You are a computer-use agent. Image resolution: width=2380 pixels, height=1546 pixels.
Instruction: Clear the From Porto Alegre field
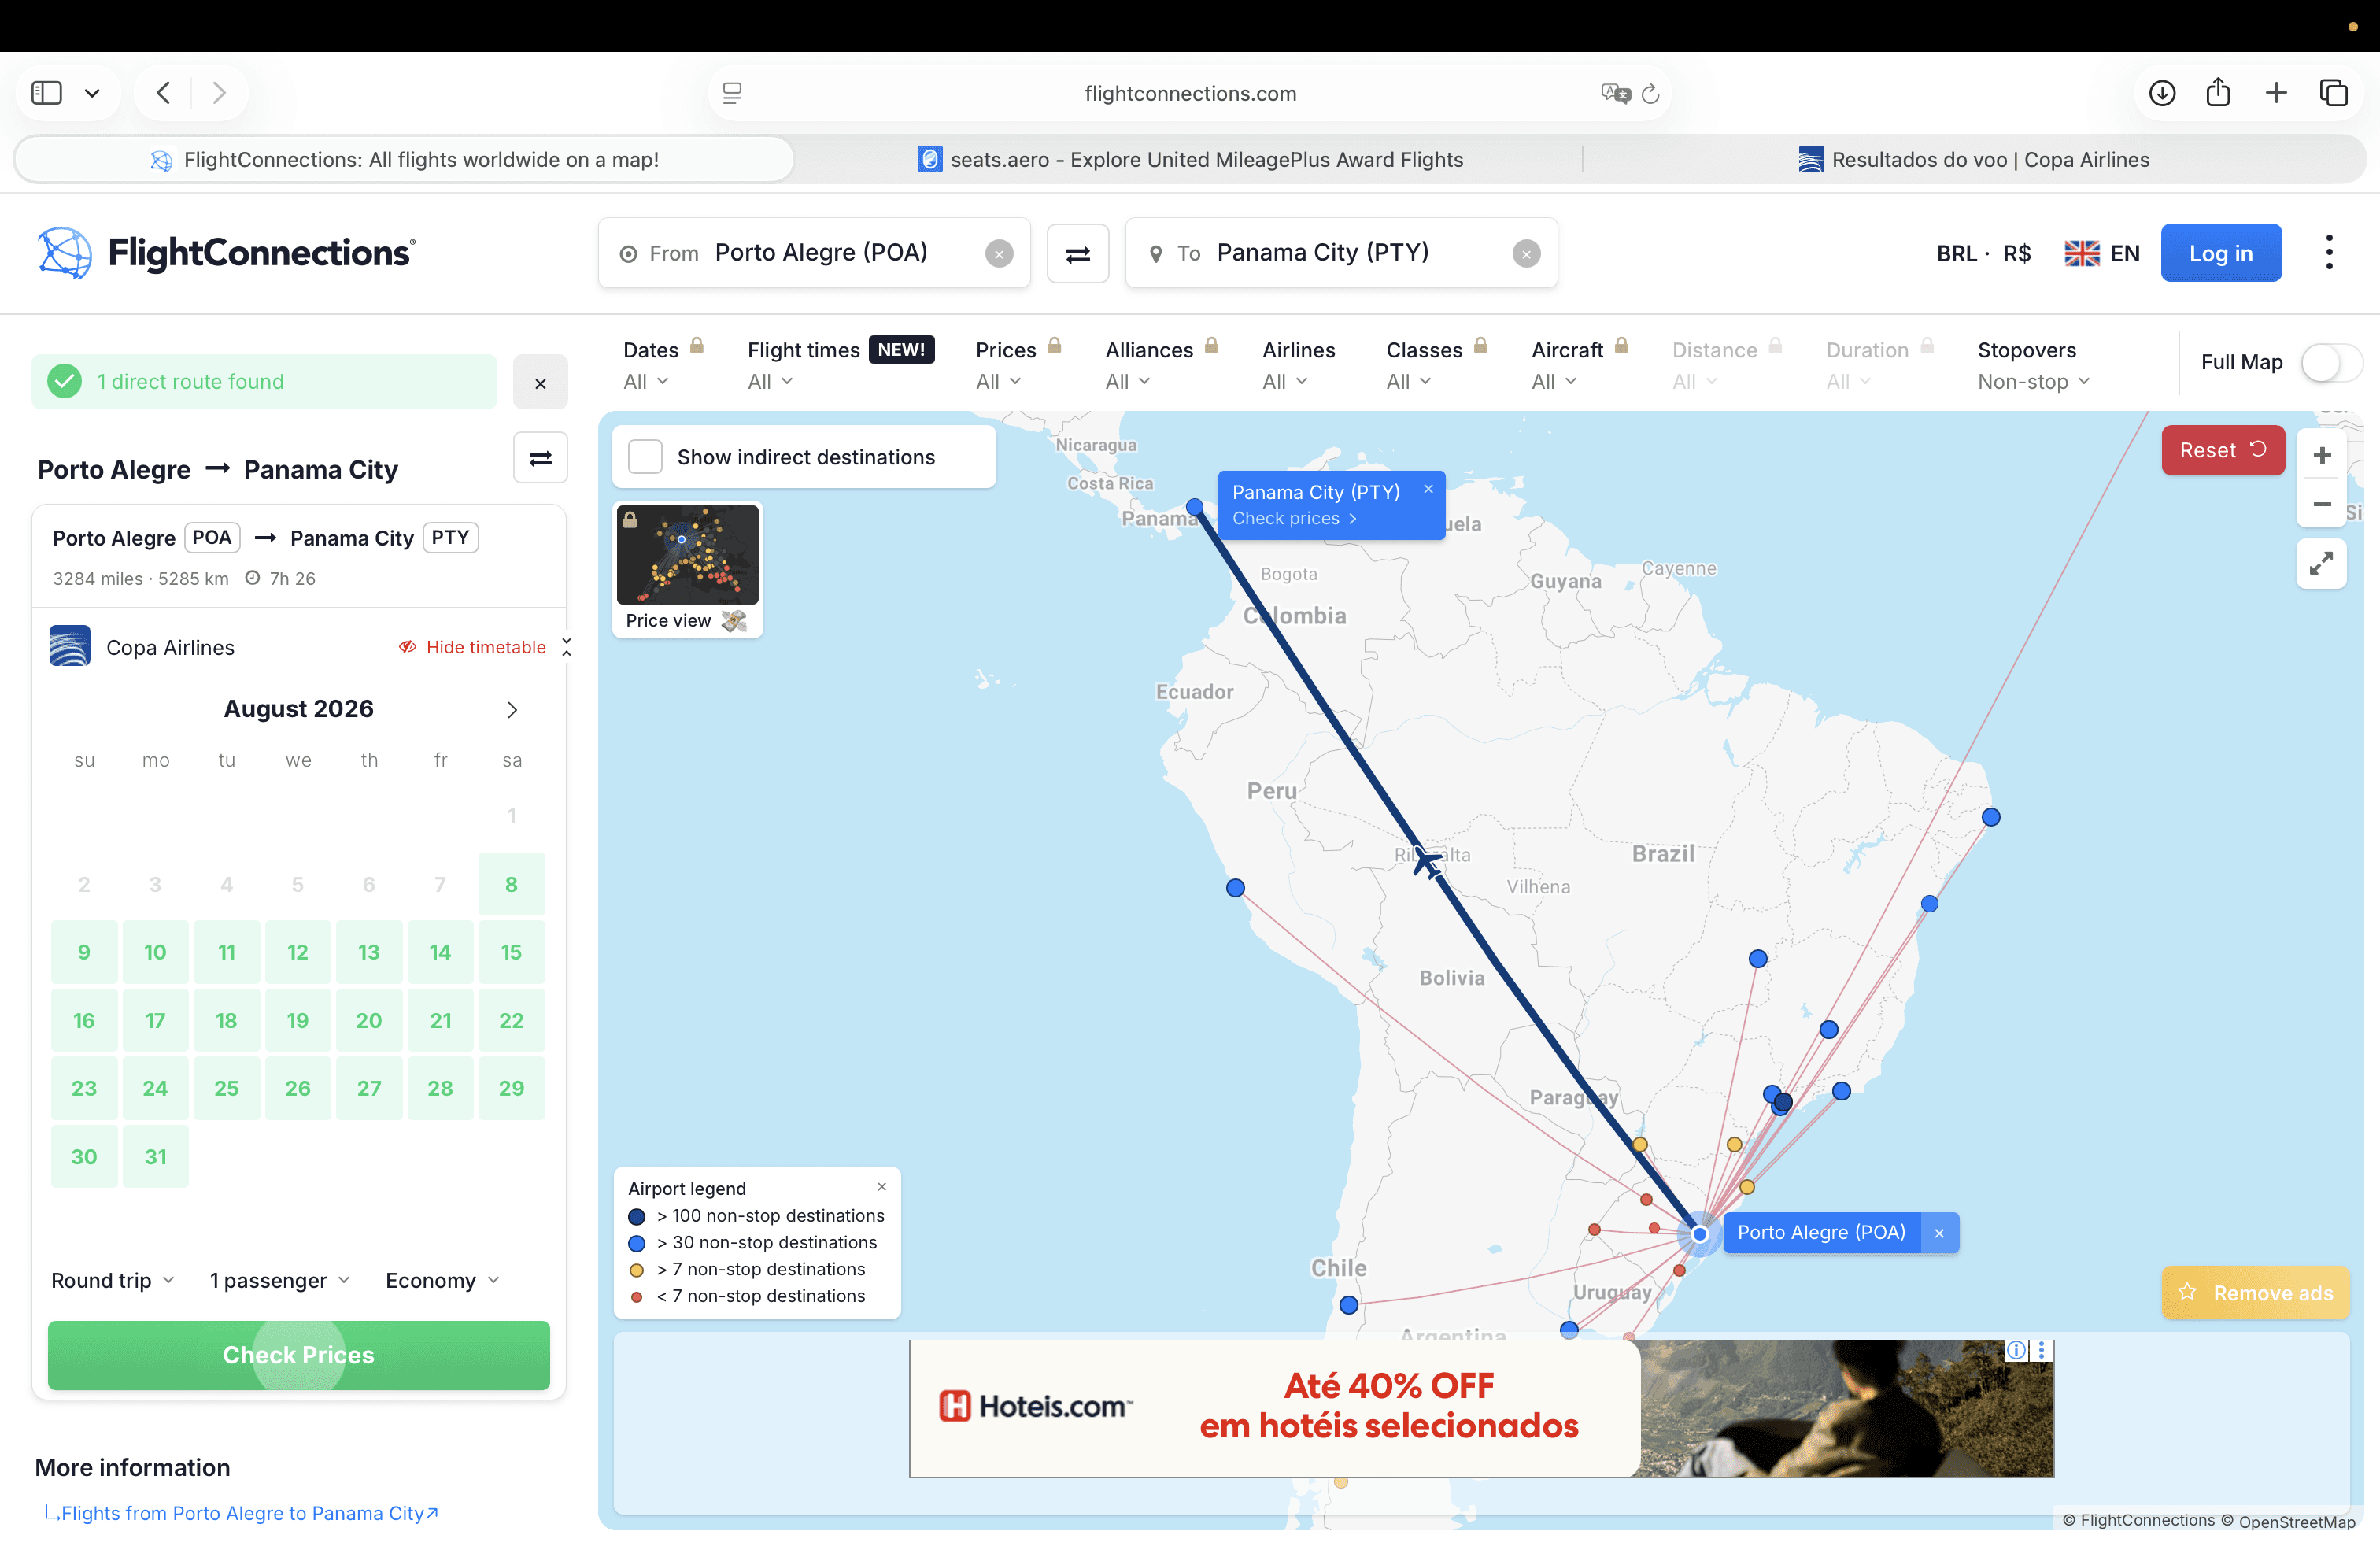click(x=999, y=254)
